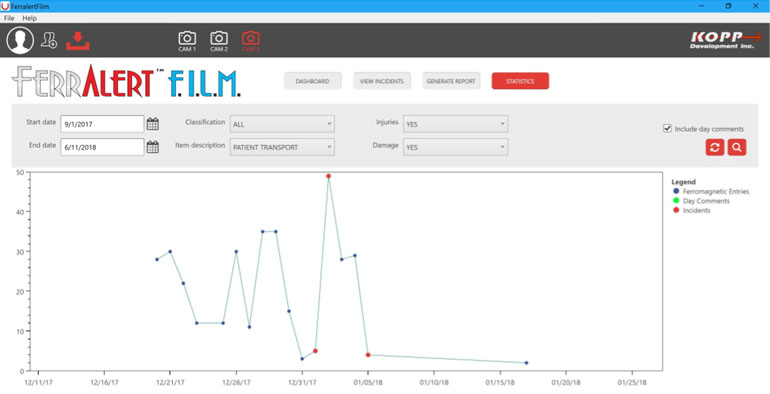Click the add user icon

(x=49, y=40)
